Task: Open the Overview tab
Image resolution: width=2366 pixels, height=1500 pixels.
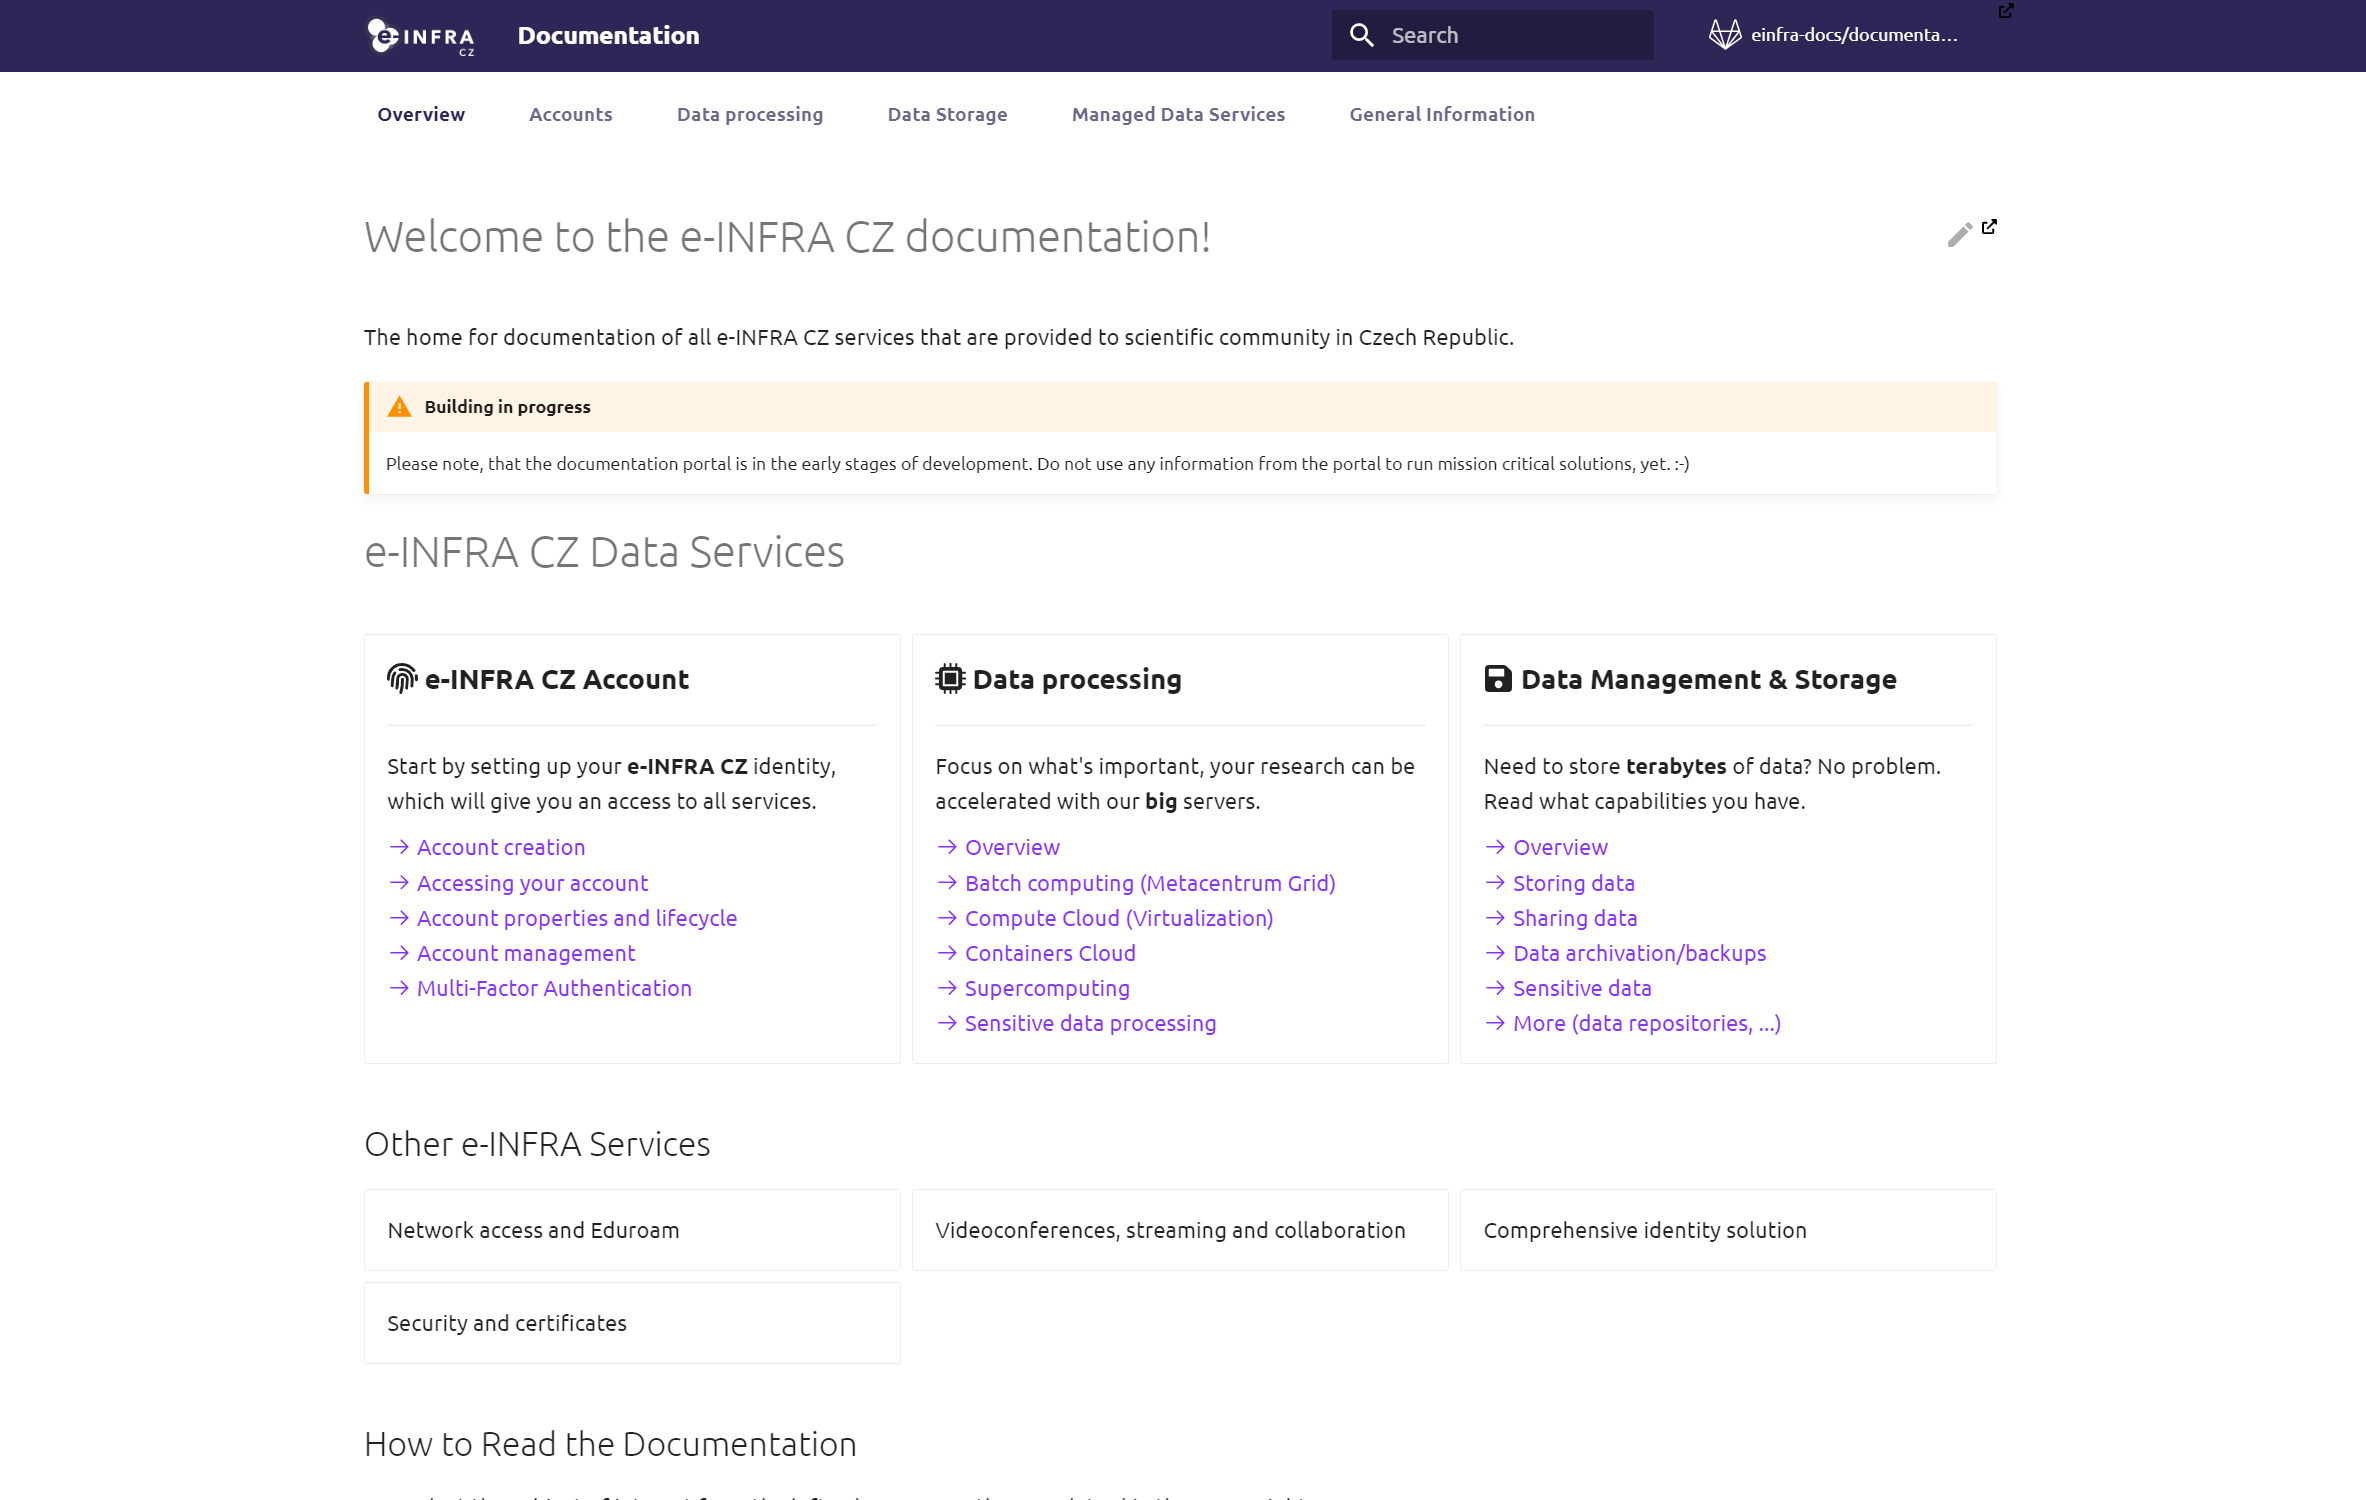Action: [x=421, y=114]
